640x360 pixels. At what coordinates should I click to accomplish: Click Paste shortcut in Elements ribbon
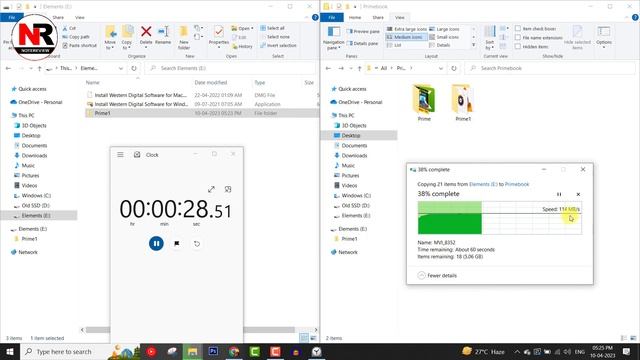(x=80, y=45)
